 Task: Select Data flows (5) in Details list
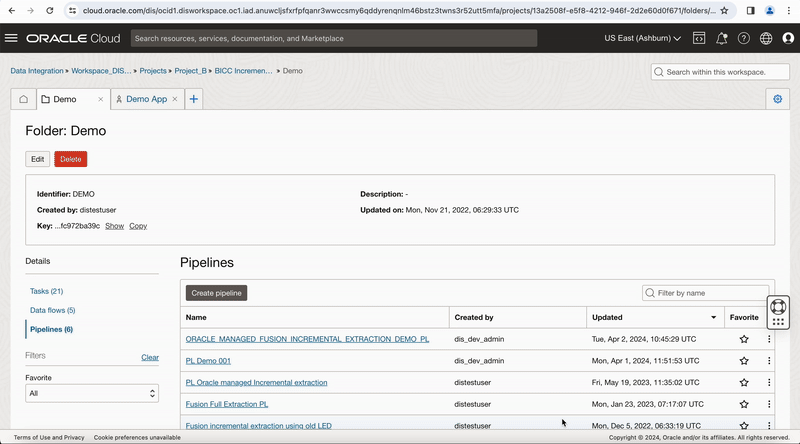click(x=53, y=310)
